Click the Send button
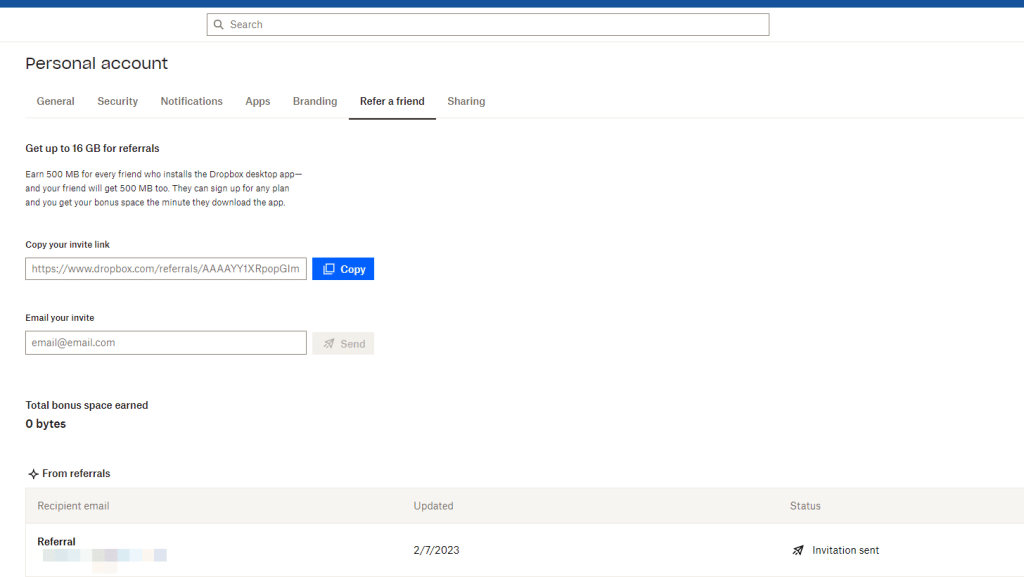Screen dimensions: 1024x577 click(343, 342)
